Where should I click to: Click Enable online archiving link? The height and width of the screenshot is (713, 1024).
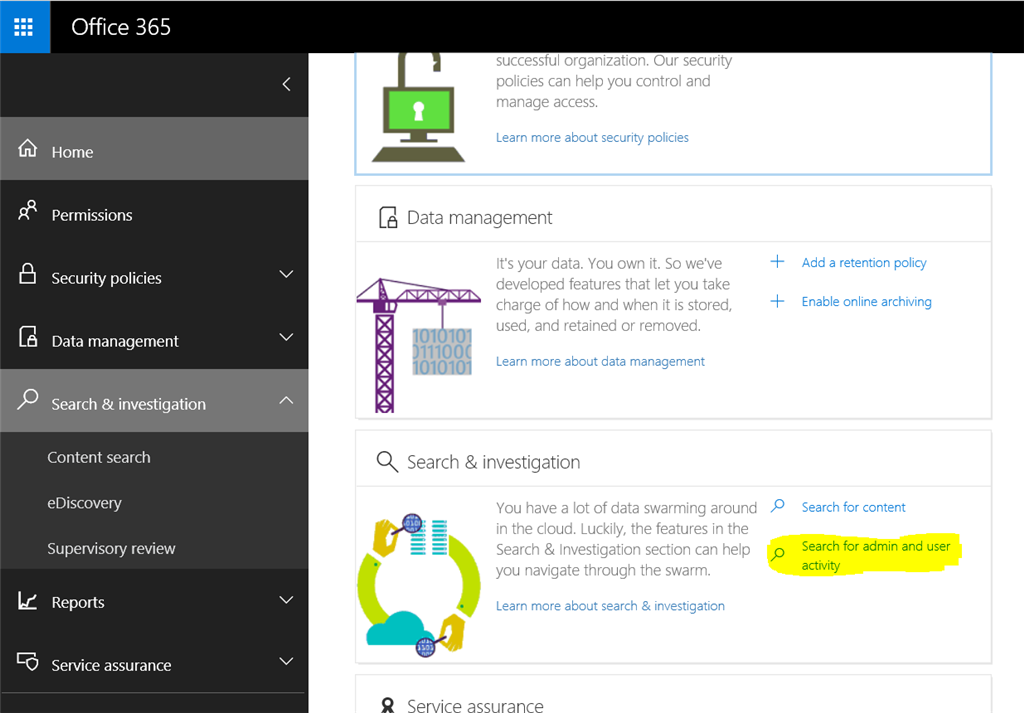(867, 302)
